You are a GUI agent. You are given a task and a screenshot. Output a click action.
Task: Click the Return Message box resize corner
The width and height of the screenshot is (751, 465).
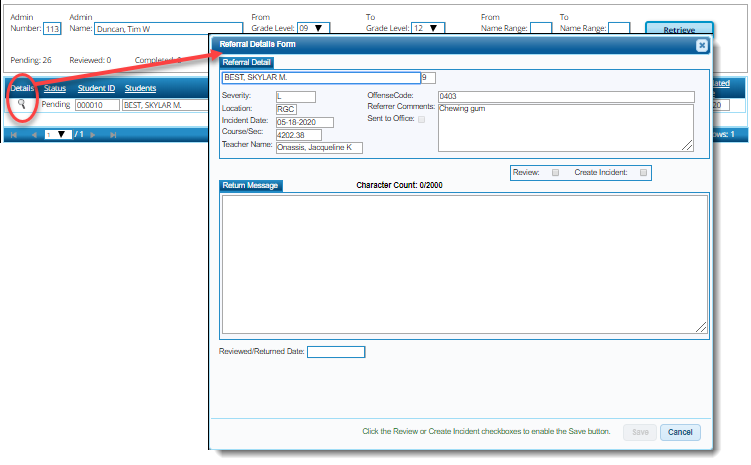(x=701, y=326)
